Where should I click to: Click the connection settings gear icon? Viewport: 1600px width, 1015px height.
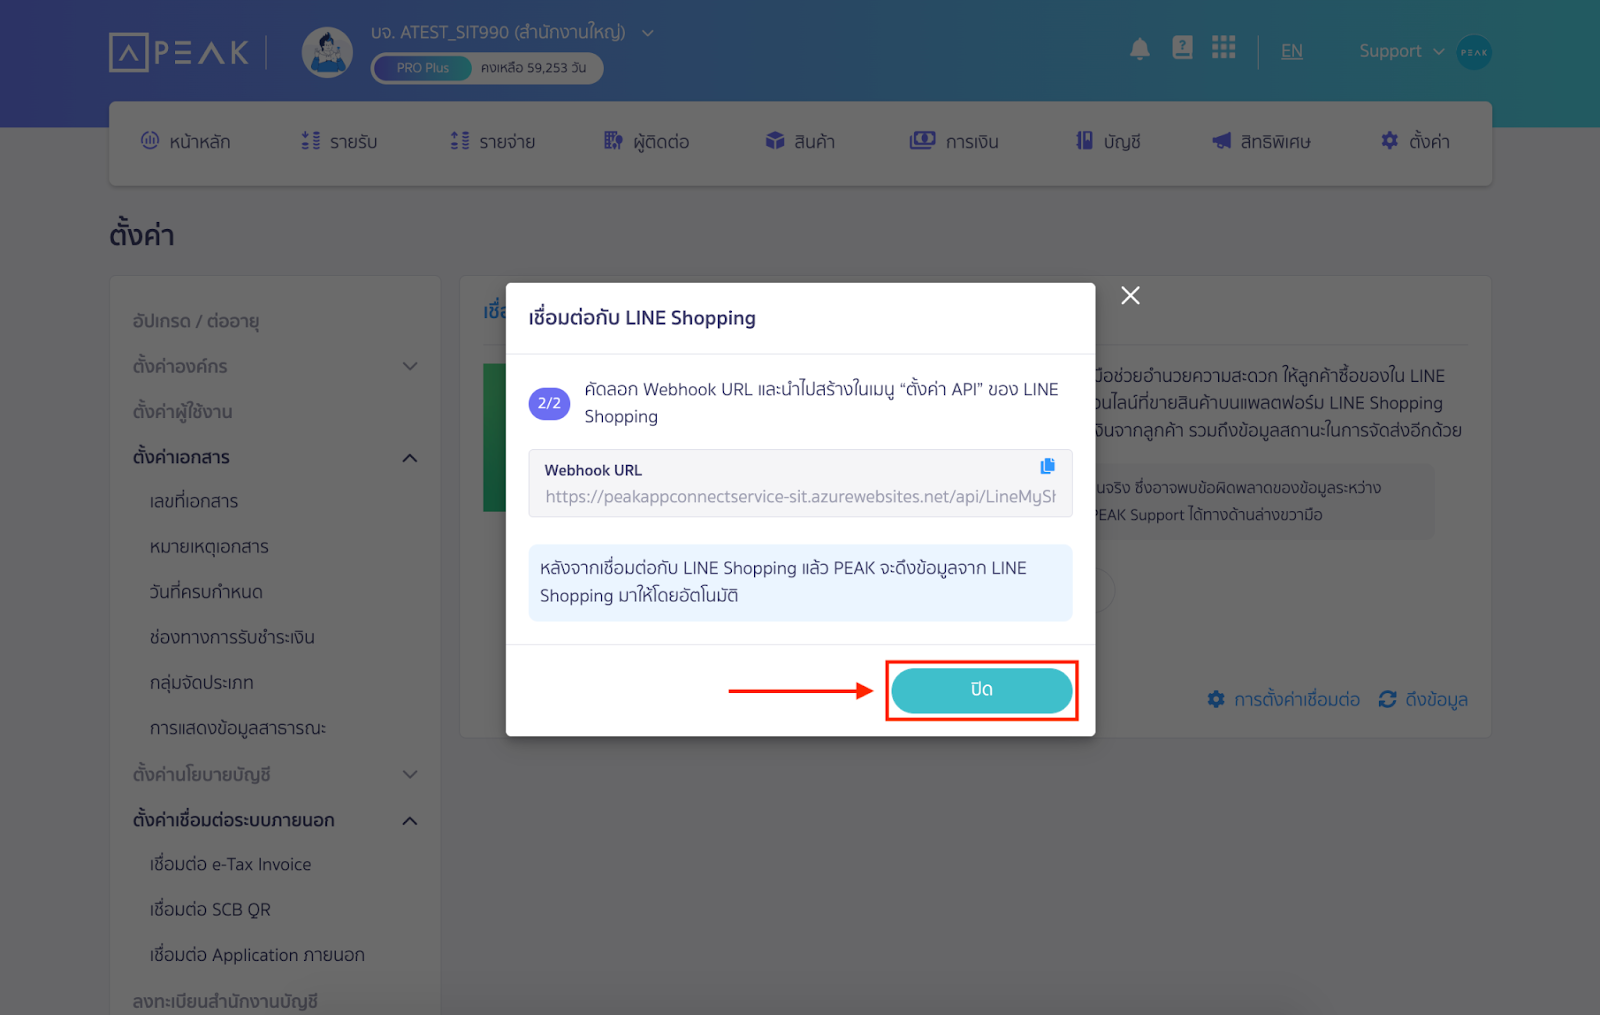pyautogui.click(x=1216, y=699)
